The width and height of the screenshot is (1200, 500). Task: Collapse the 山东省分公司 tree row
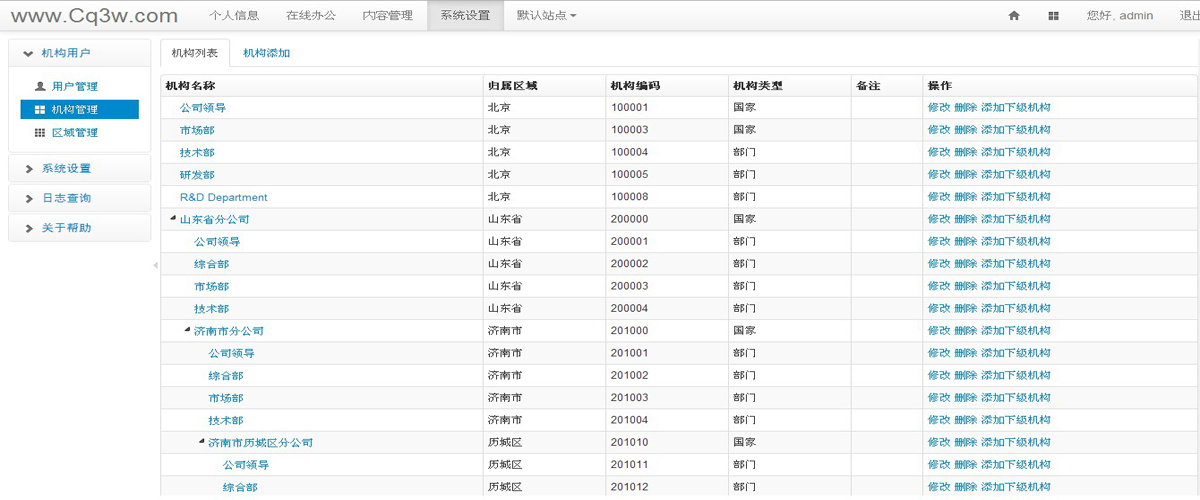(x=173, y=218)
